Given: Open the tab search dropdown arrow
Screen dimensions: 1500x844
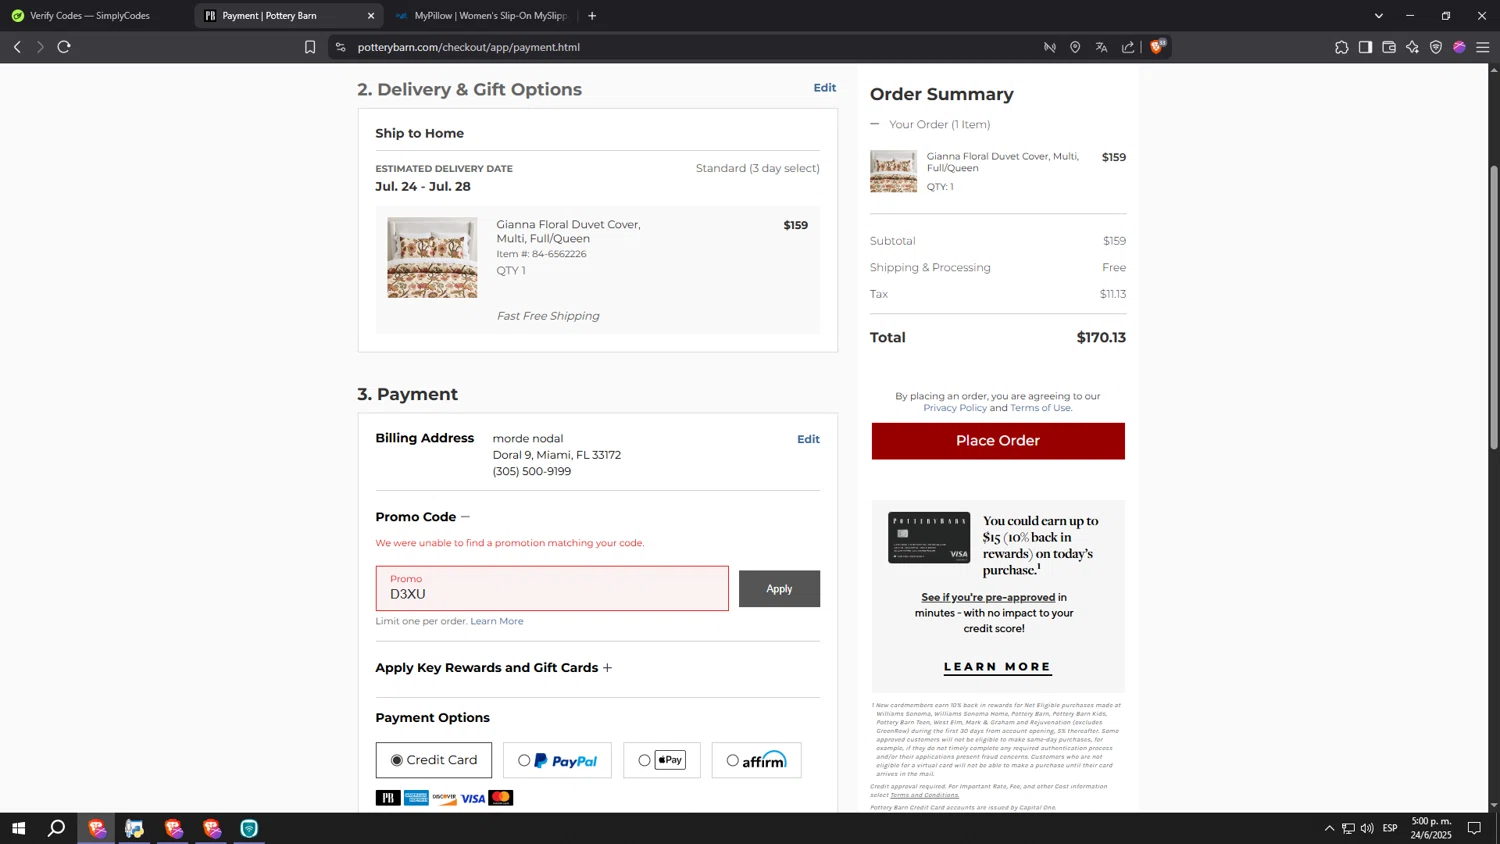Looking at the screenshot, I should 1378,16.
